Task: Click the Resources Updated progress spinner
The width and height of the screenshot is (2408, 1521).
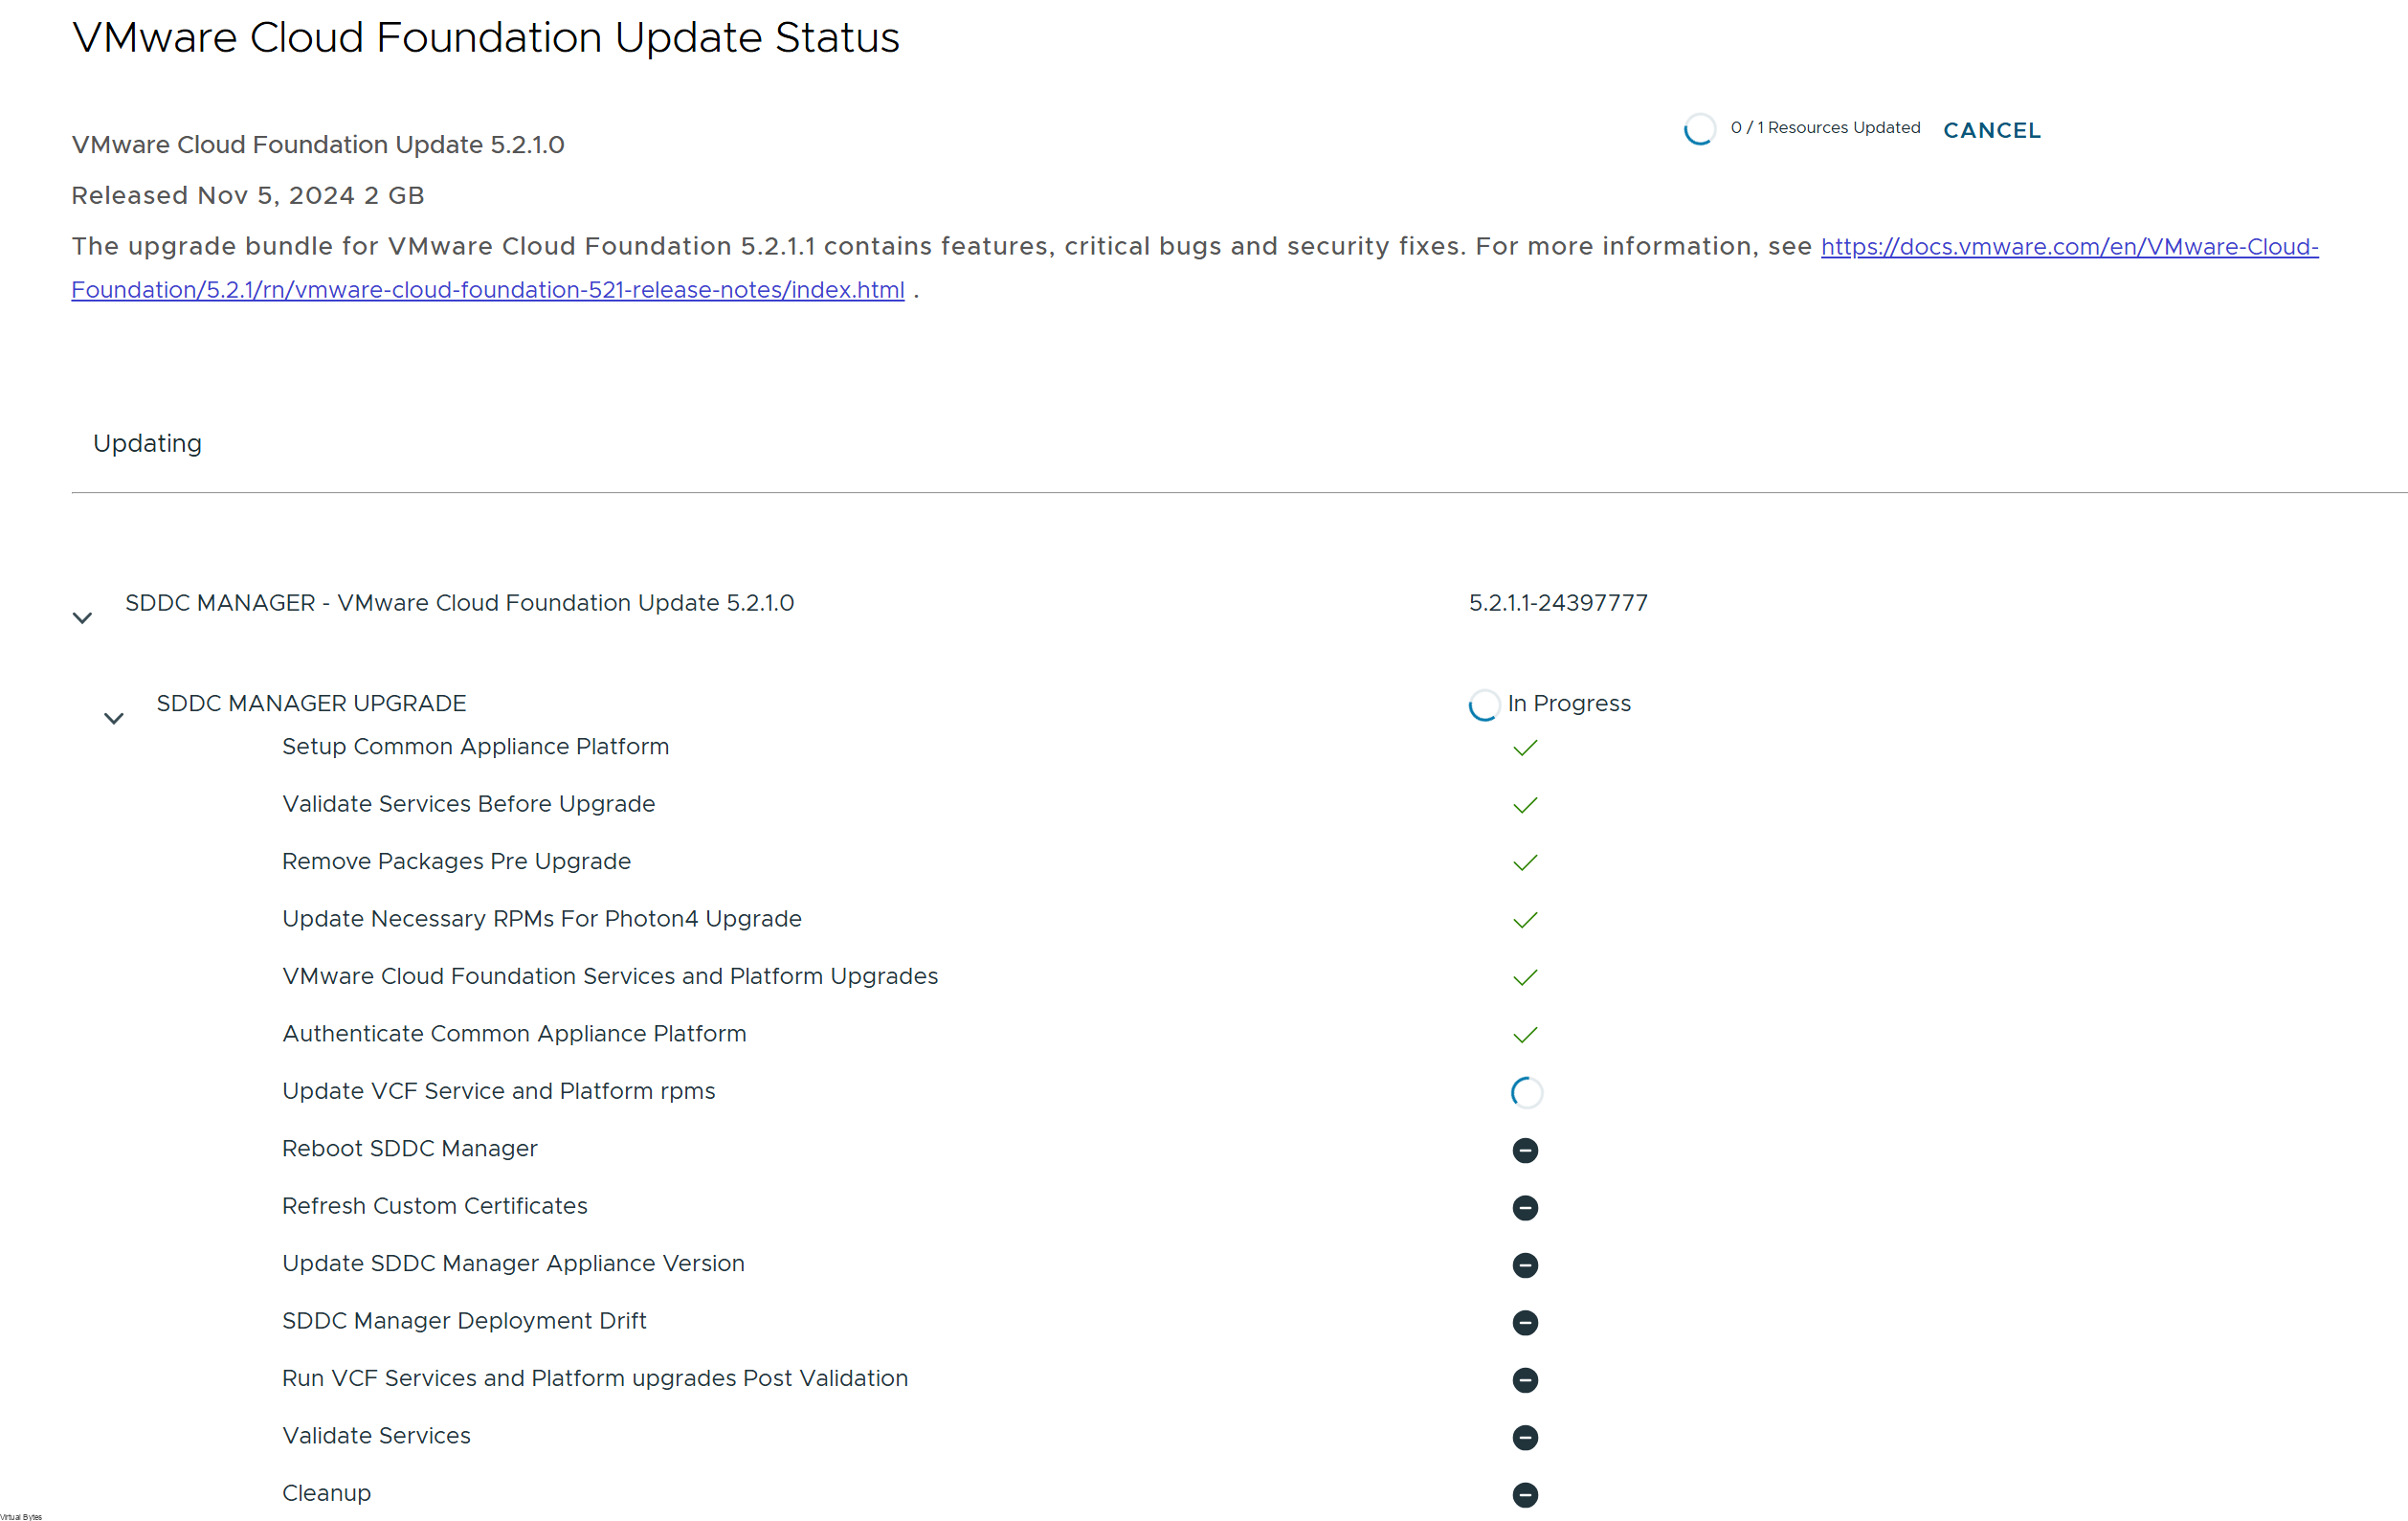Action: 1699,129
